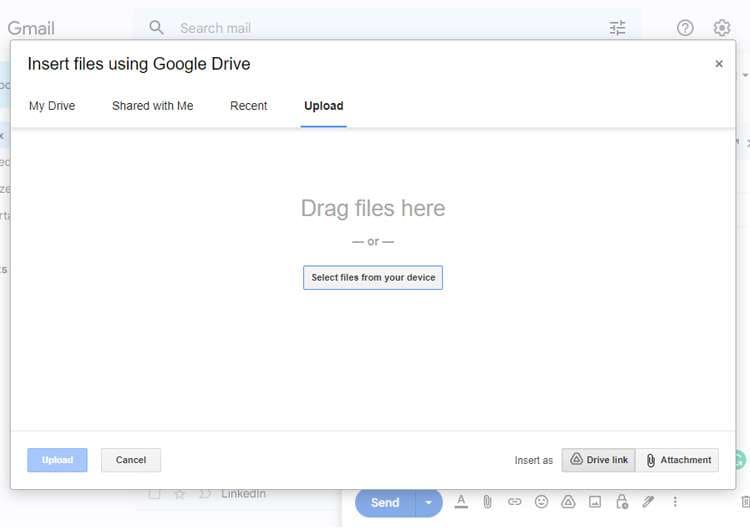Screen dimensions: 750x528
Task: Click the search magnifier icon
Action: tap(156, 28)
